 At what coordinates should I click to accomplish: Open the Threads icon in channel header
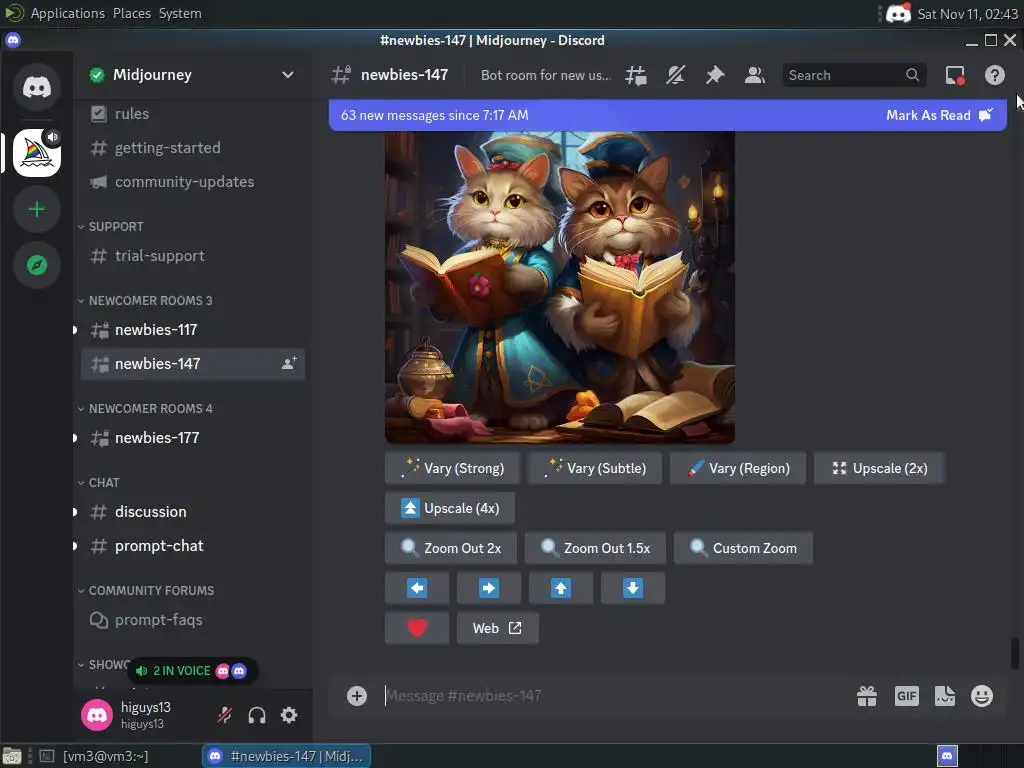pos(635,75)
